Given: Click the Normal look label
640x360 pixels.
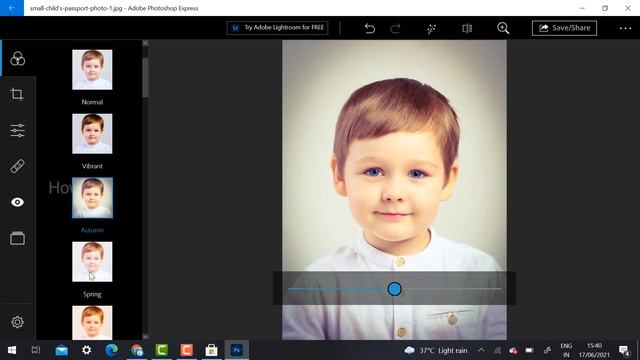Looking at the screenshot, I should (x=92, y=102).
